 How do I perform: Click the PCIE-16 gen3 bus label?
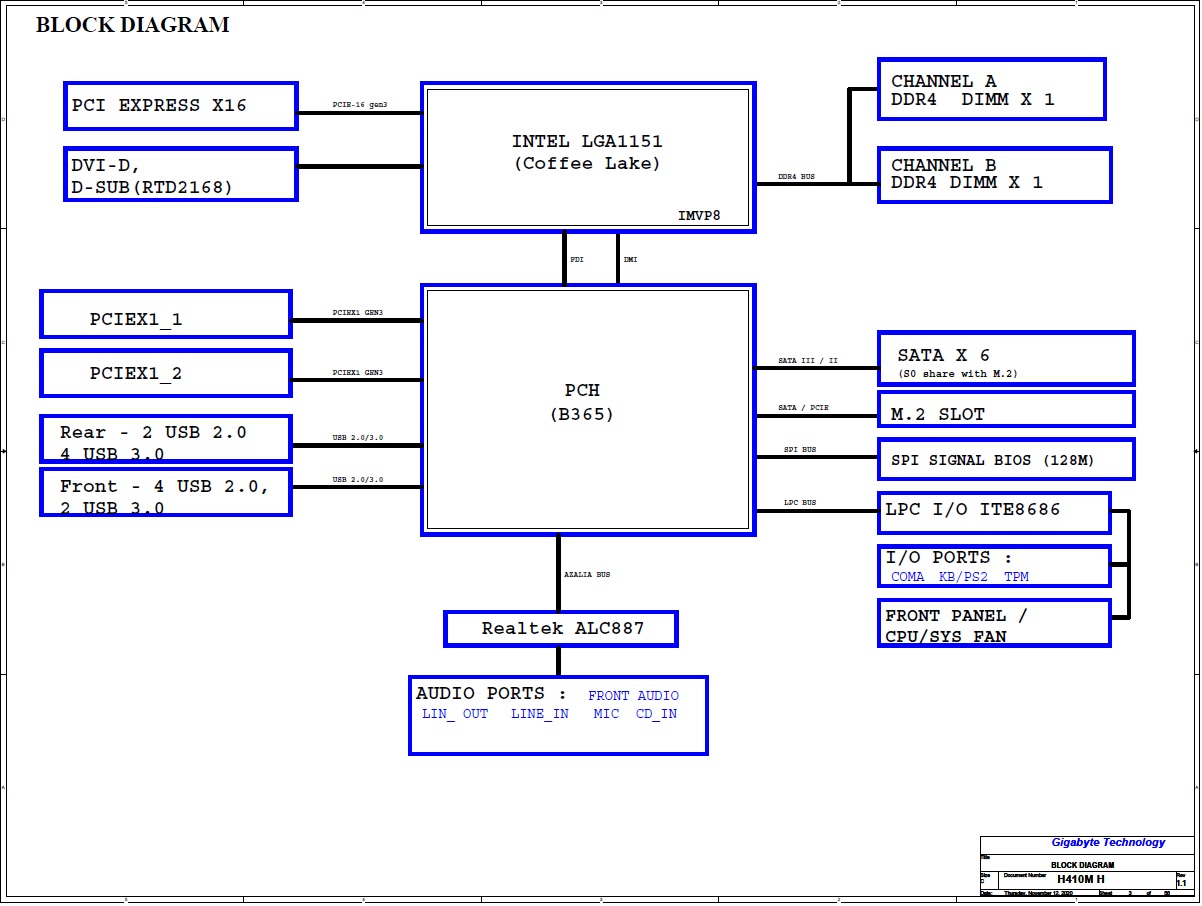(360, 105)
